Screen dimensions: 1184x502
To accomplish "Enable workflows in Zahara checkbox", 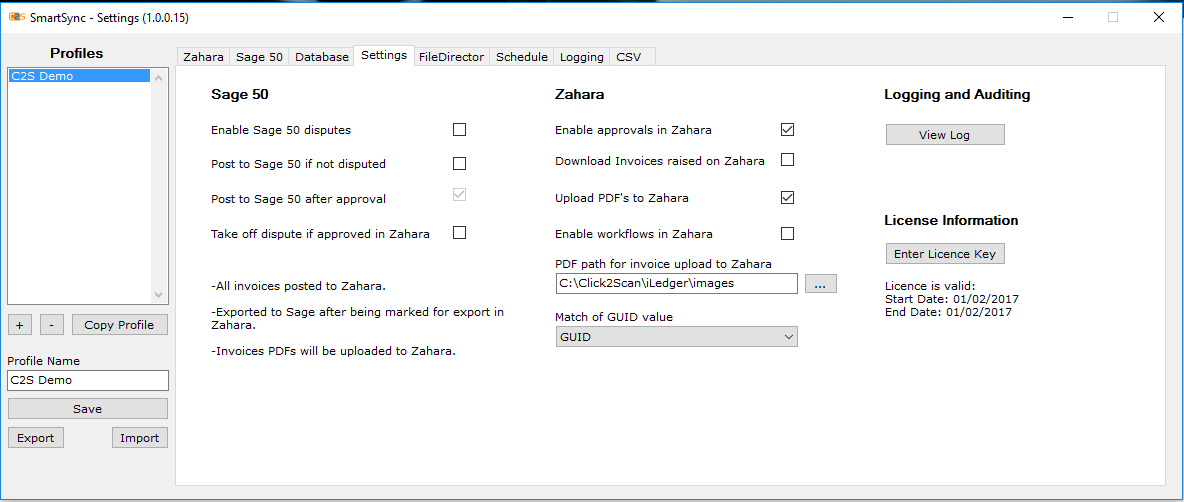I will (x=788, y=233).
